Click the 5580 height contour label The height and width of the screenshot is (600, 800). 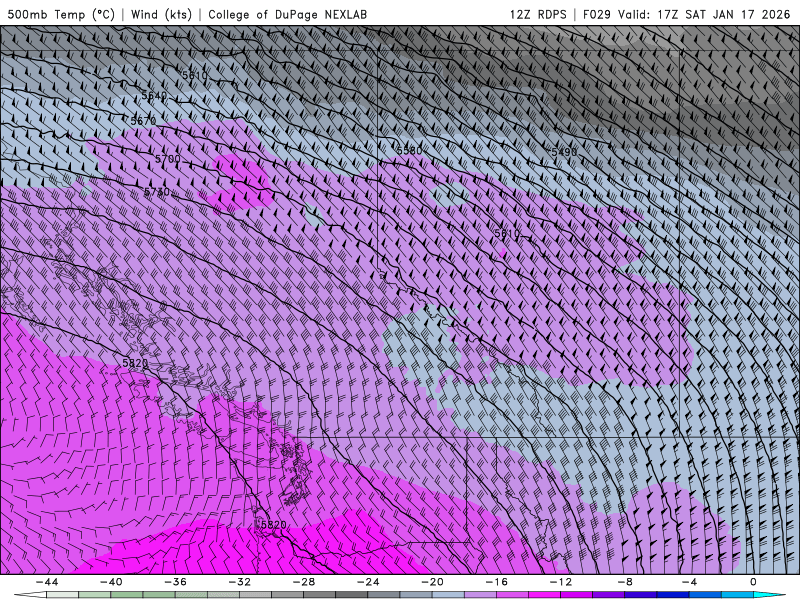coord(409,151)
